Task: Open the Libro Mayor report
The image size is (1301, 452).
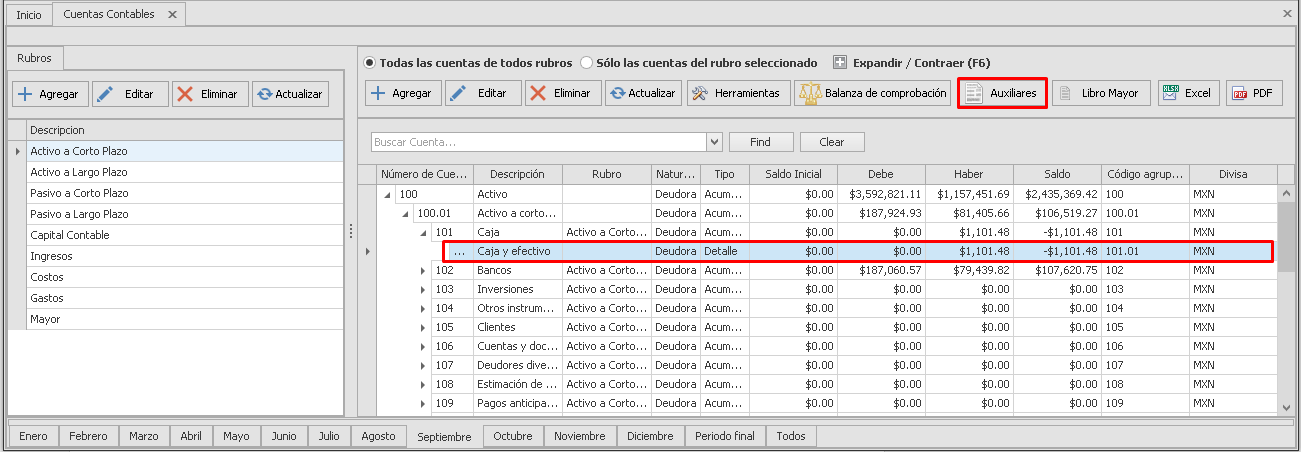Action: 1098,93
